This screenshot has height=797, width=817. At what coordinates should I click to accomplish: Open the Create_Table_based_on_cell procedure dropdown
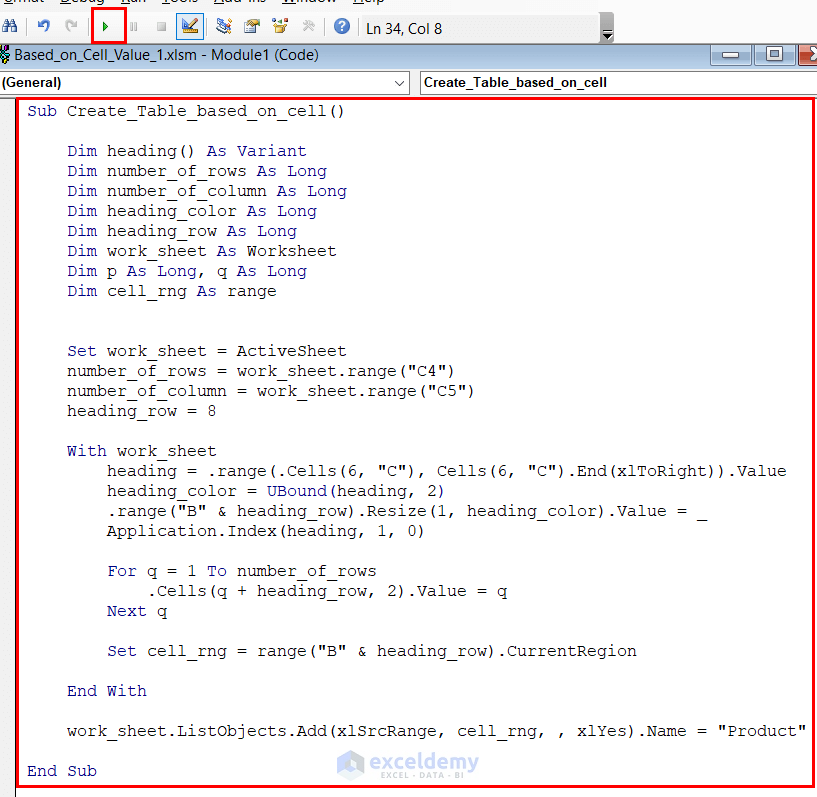click(618, 83)
